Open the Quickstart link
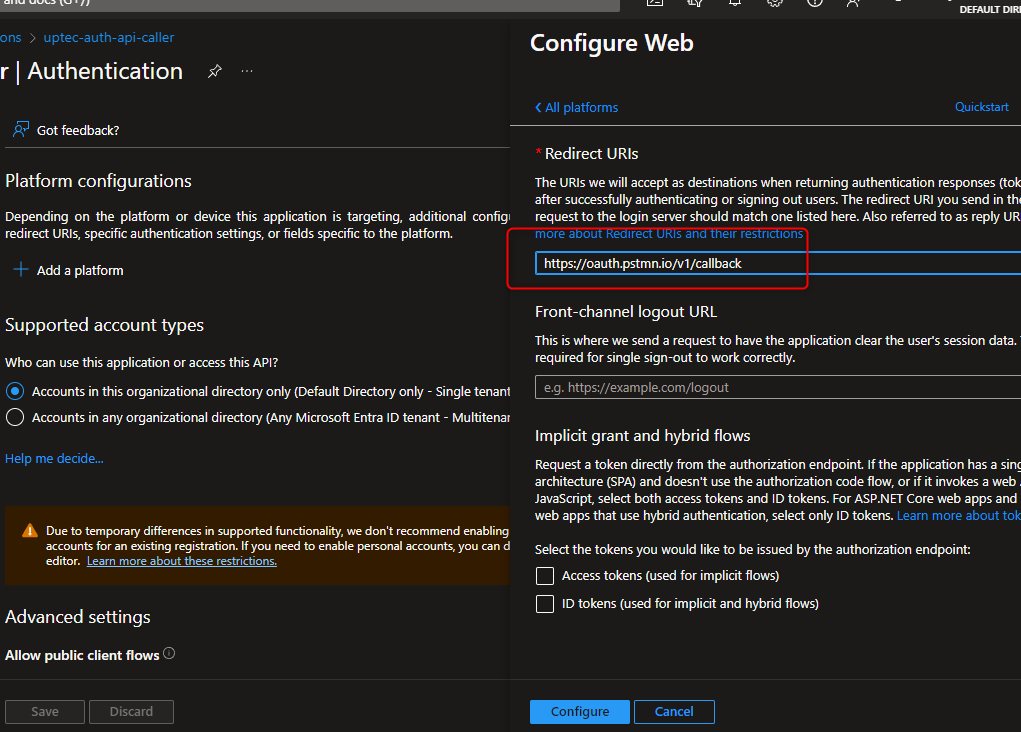 981,107
